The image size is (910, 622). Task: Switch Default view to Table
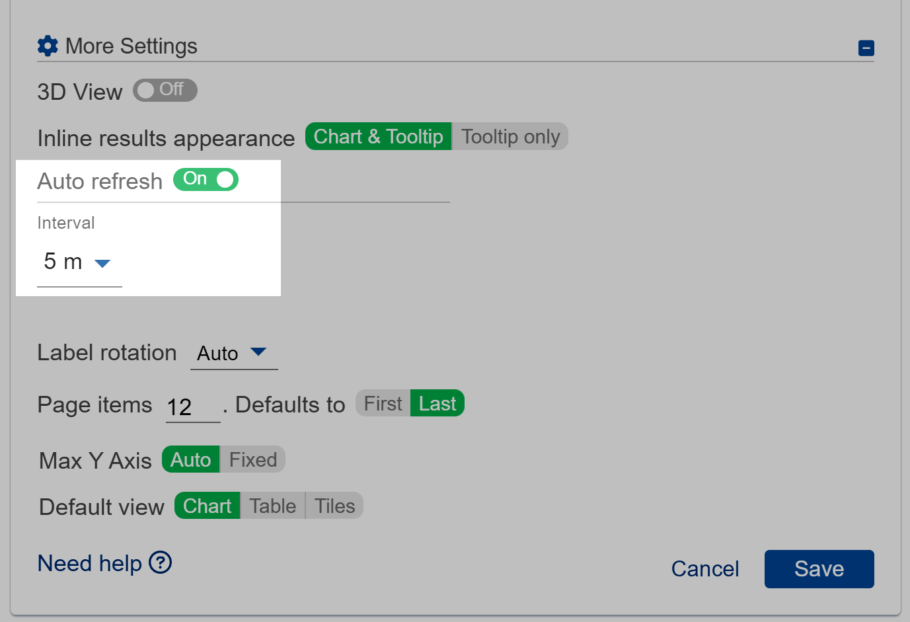point(272,506)
